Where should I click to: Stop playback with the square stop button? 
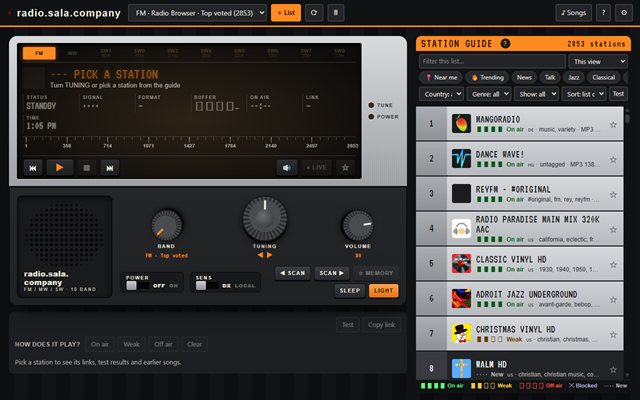point(87,168)
